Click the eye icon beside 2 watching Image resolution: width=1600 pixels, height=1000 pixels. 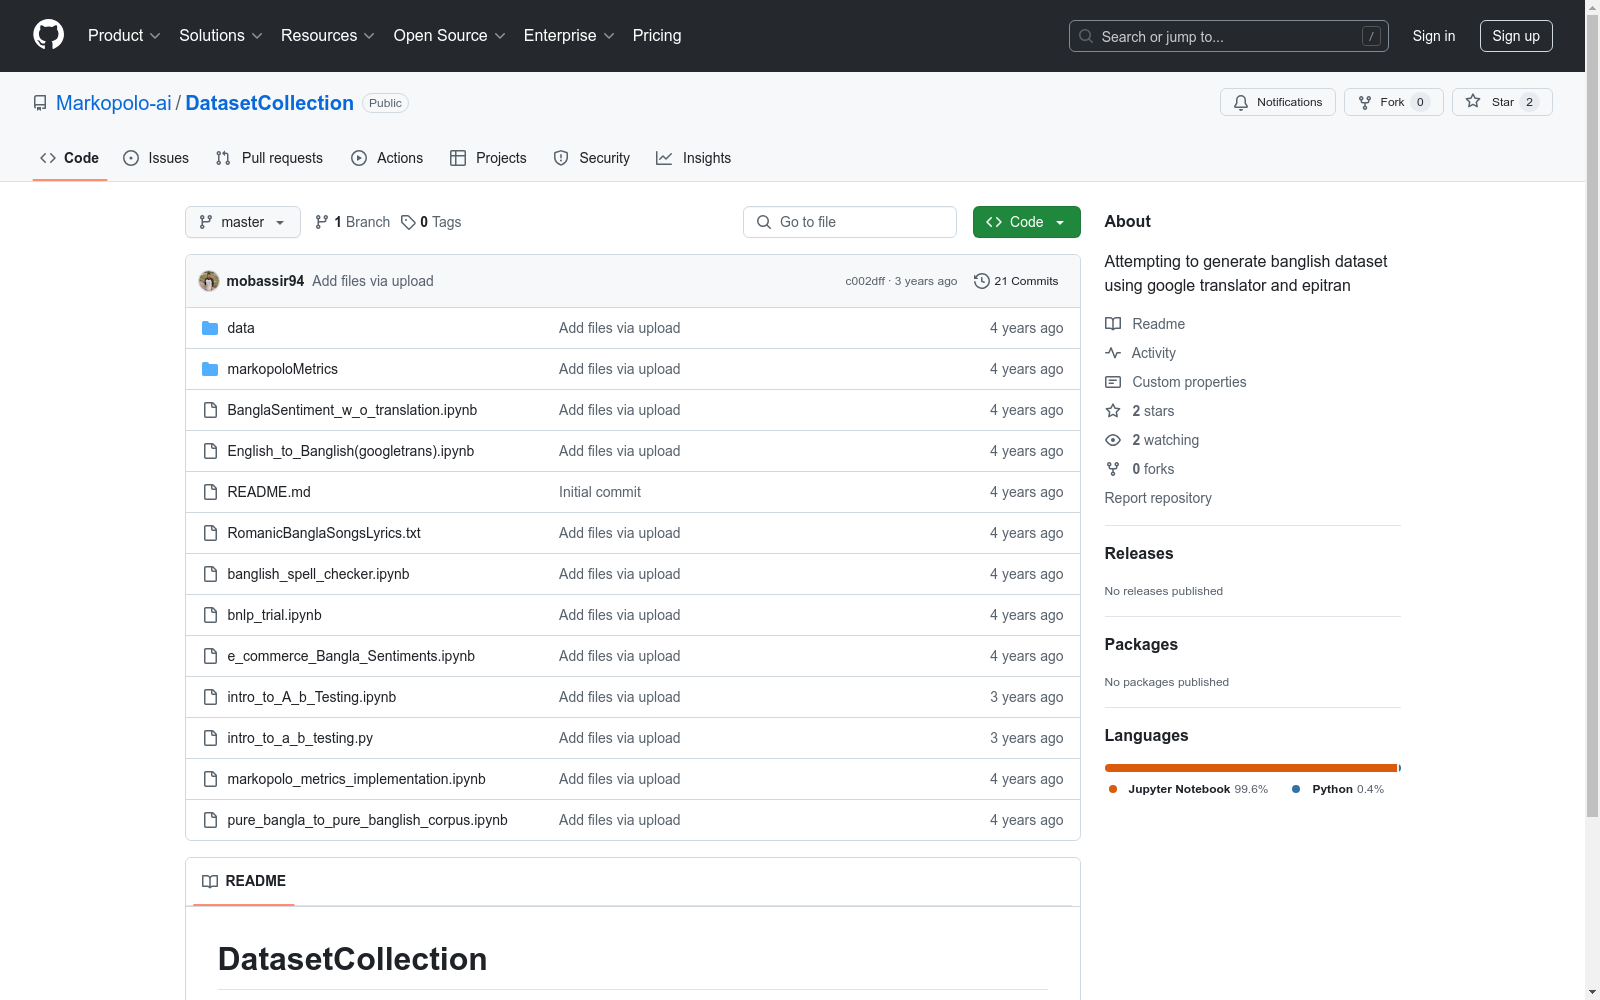pyautogui.click(x=1113, y=440)
